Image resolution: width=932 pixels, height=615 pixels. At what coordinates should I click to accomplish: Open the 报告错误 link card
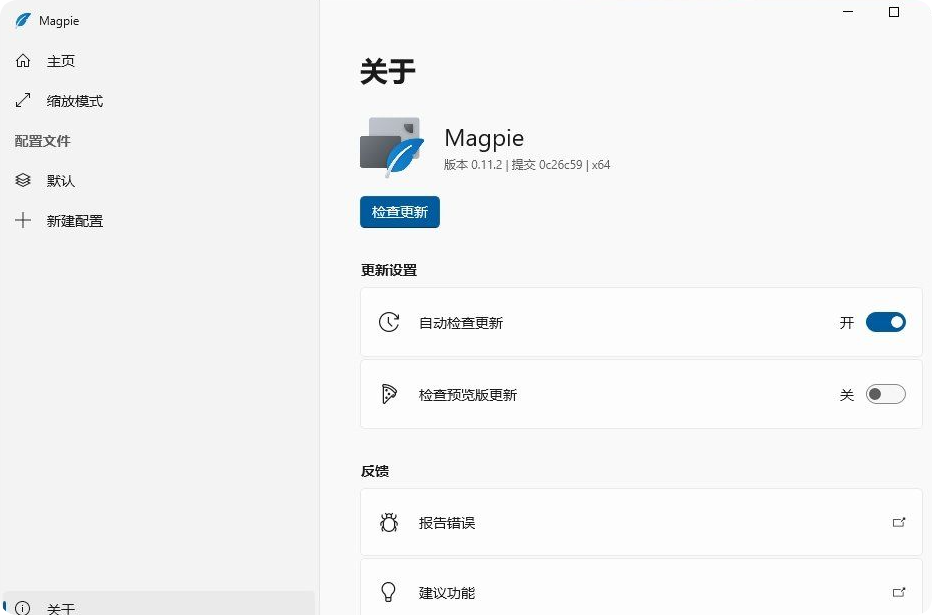(641, 522)
